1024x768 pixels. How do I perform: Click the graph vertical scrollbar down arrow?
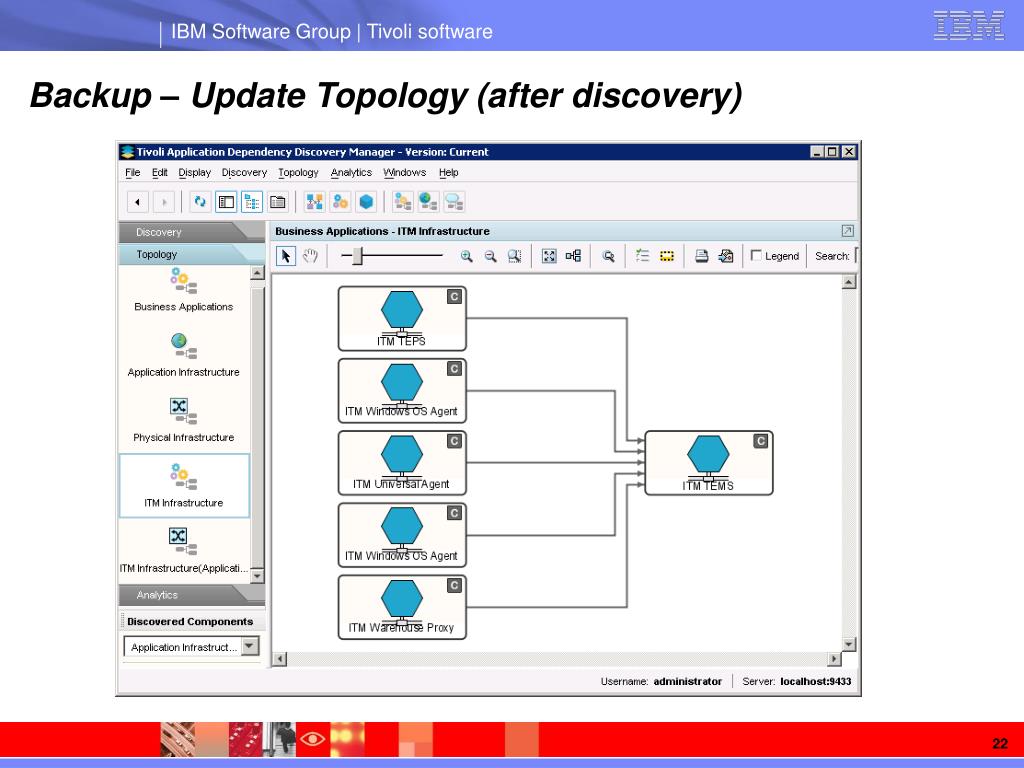point(848,644)
